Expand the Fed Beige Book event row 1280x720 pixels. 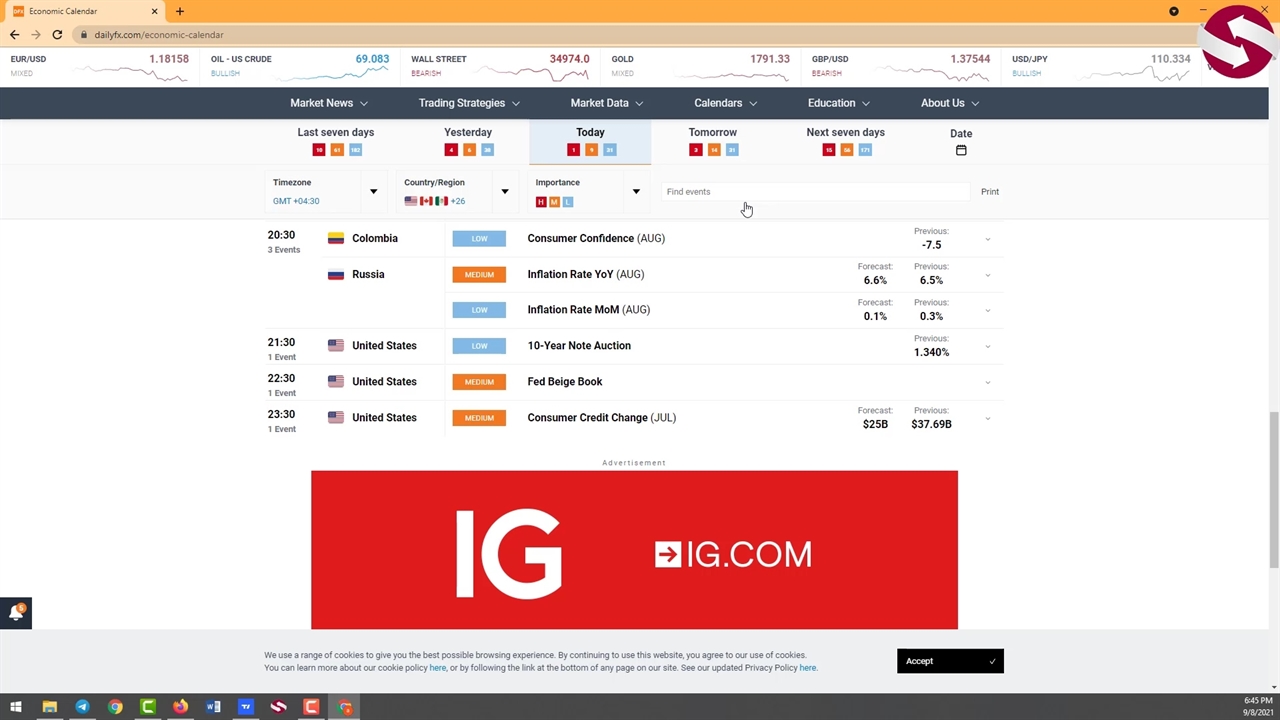click(987, 382)
